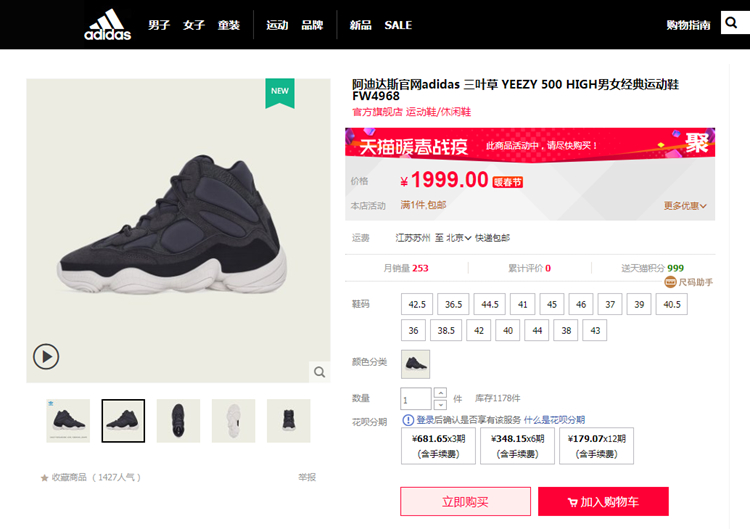Expand 更多优惠 promotions
Screen dimensions: 750x529
click(x=685, y=206)
